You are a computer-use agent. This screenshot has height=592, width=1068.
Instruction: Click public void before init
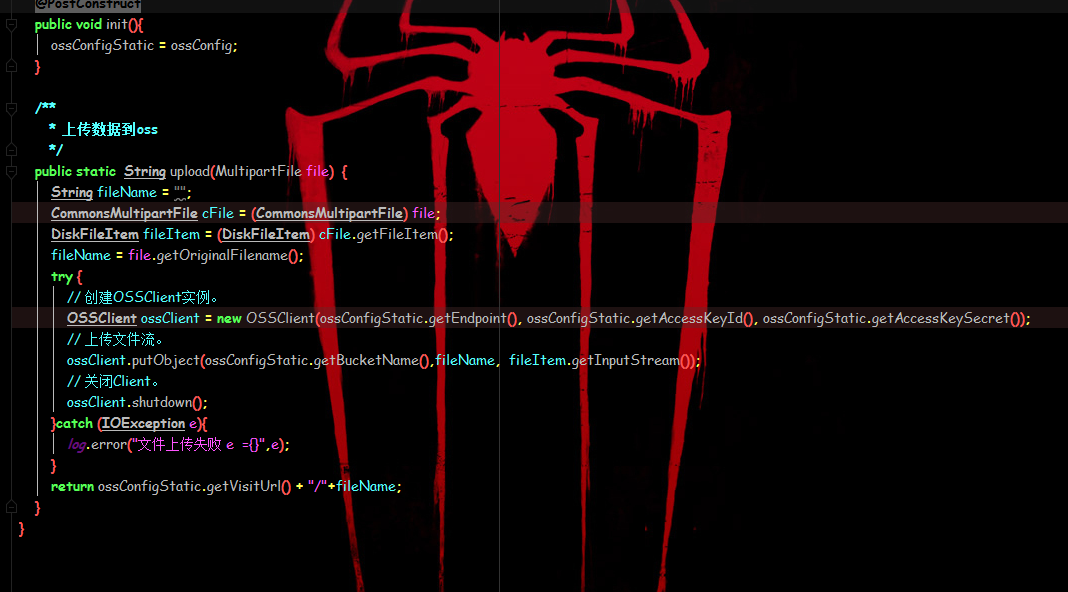[68, 25]
